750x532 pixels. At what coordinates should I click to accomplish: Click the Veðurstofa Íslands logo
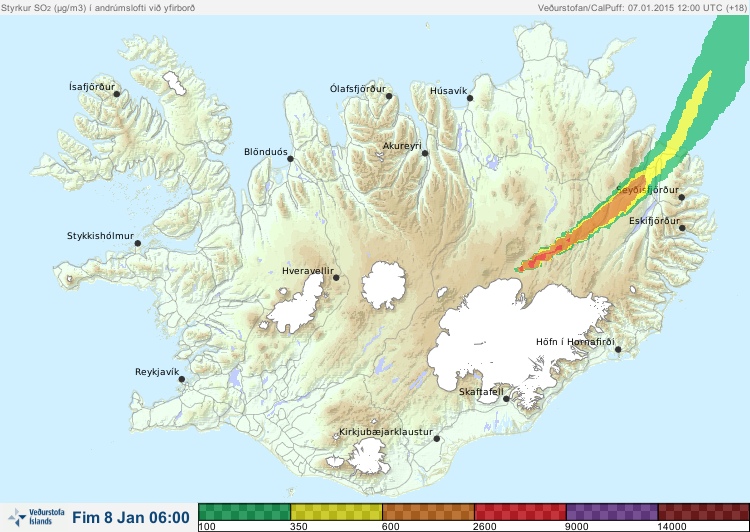pos(36,517)
